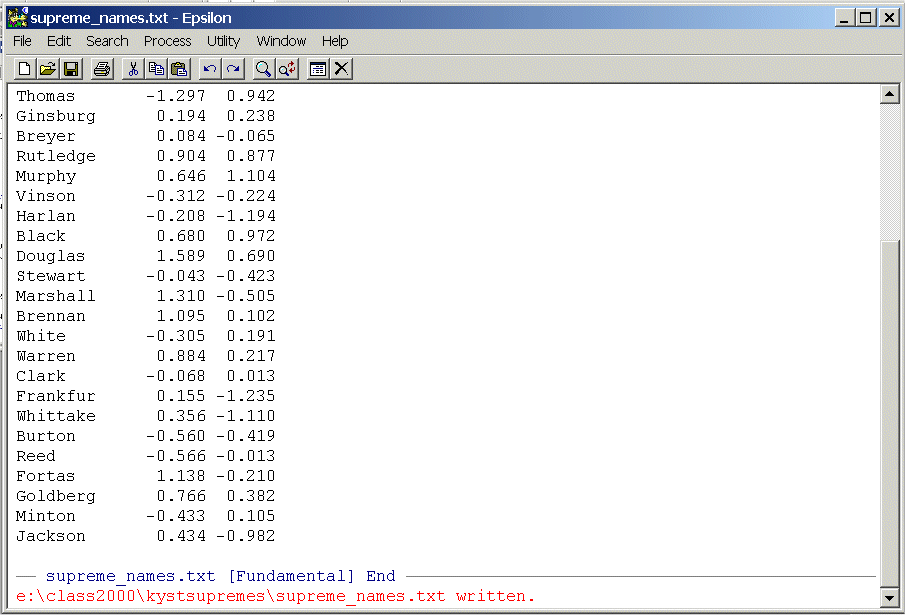The width and height of the screenshot is (905, 615).
Task: Click the Search and Replace icon
Action: coord(287,69)
